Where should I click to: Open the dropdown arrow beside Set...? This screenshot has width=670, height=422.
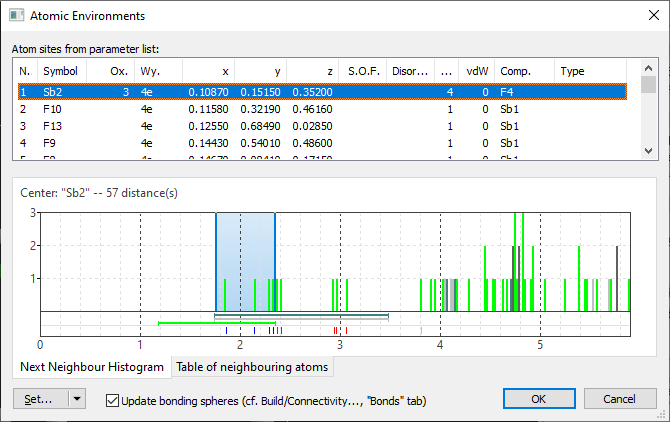click(x=78, y=400)
